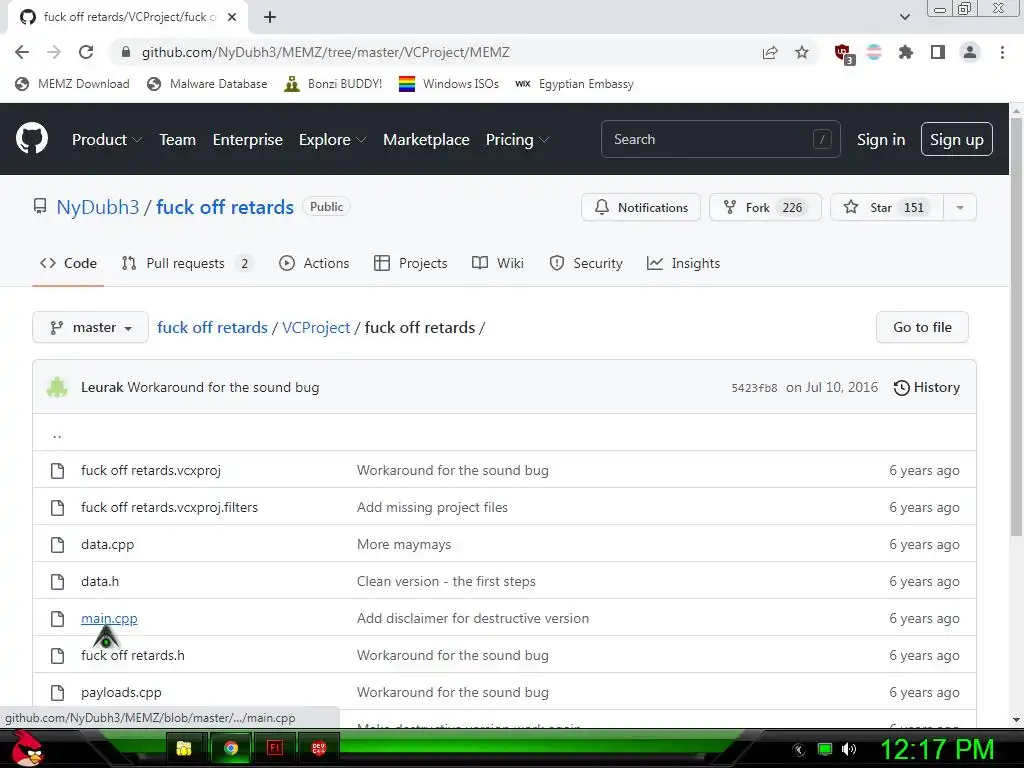
Task: Open commit 5423fb8
Action: click(x=754, y=388)
